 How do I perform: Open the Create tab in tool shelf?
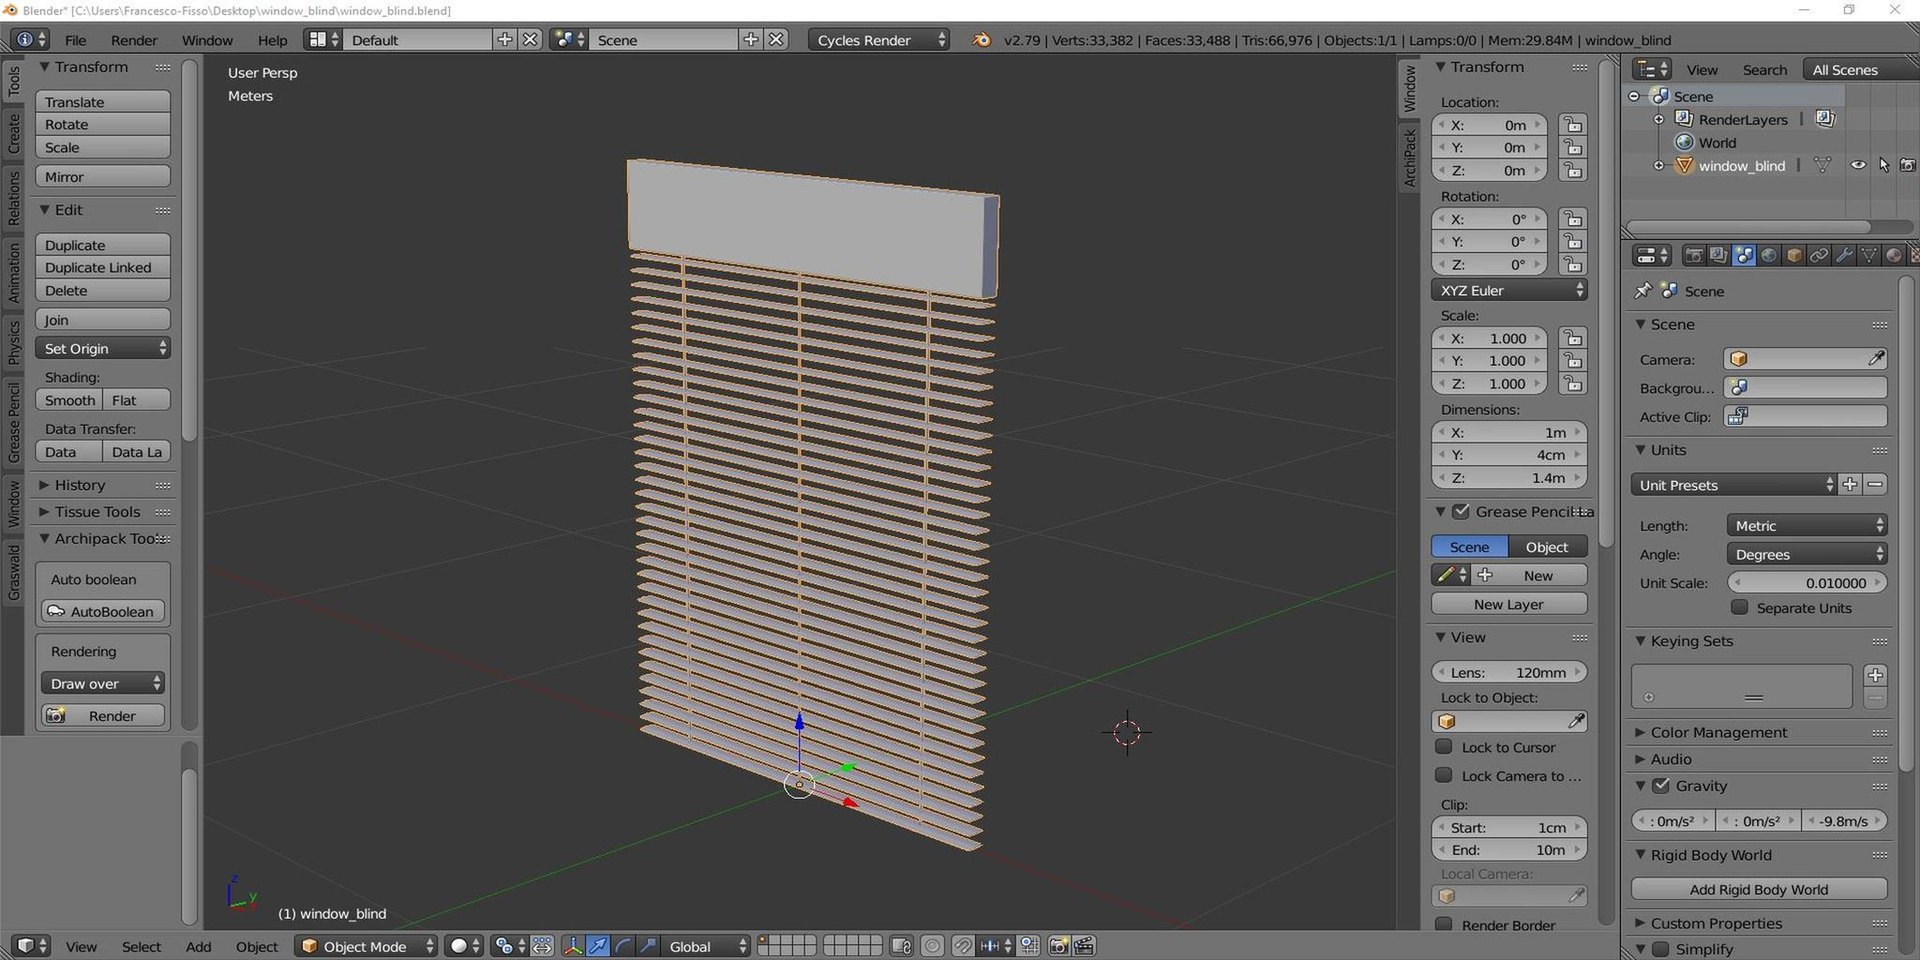(14, 133)
